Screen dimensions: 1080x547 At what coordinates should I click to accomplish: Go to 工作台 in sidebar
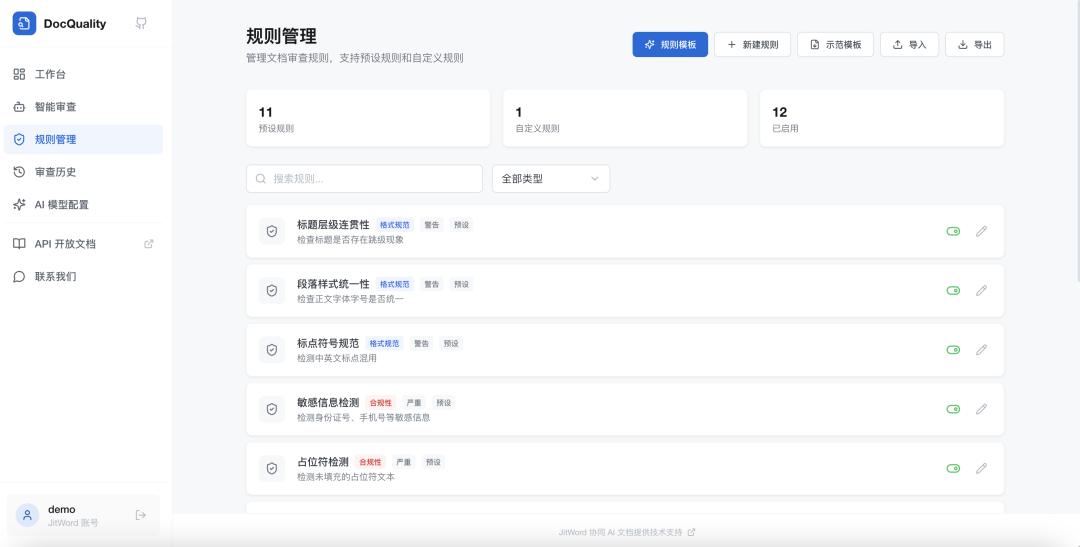point(83,74)
